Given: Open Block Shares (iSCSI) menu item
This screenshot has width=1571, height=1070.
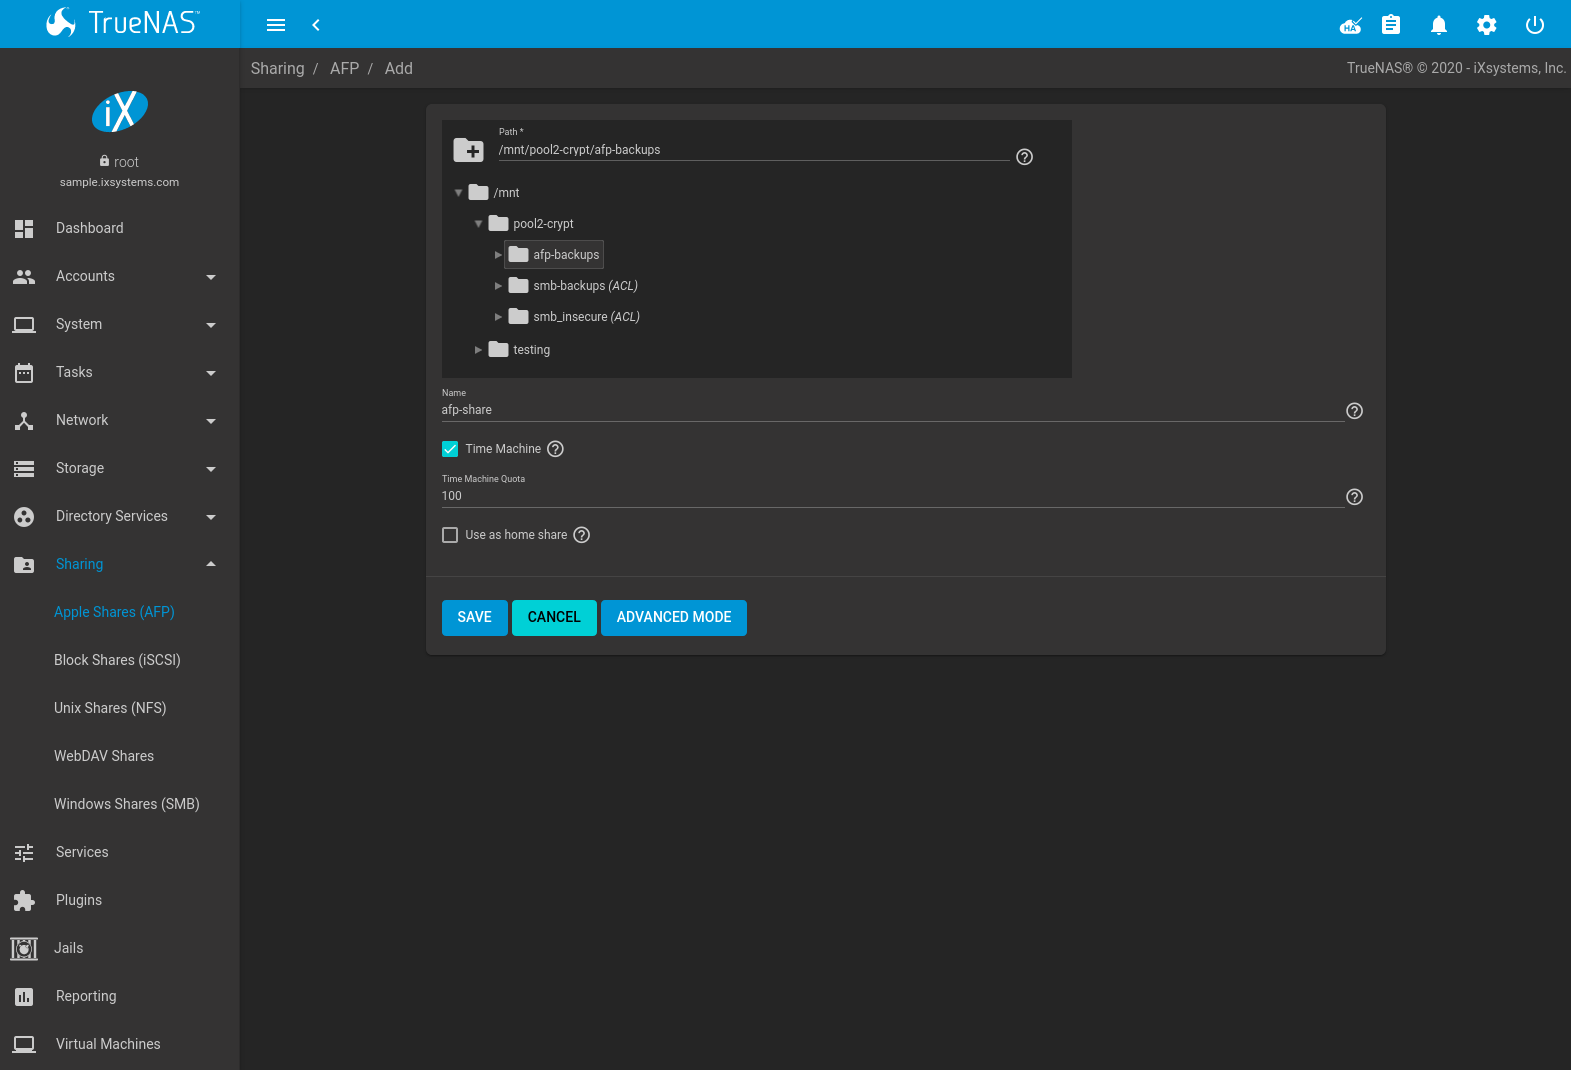Looking at the screenshot, I should click(117, 660).
